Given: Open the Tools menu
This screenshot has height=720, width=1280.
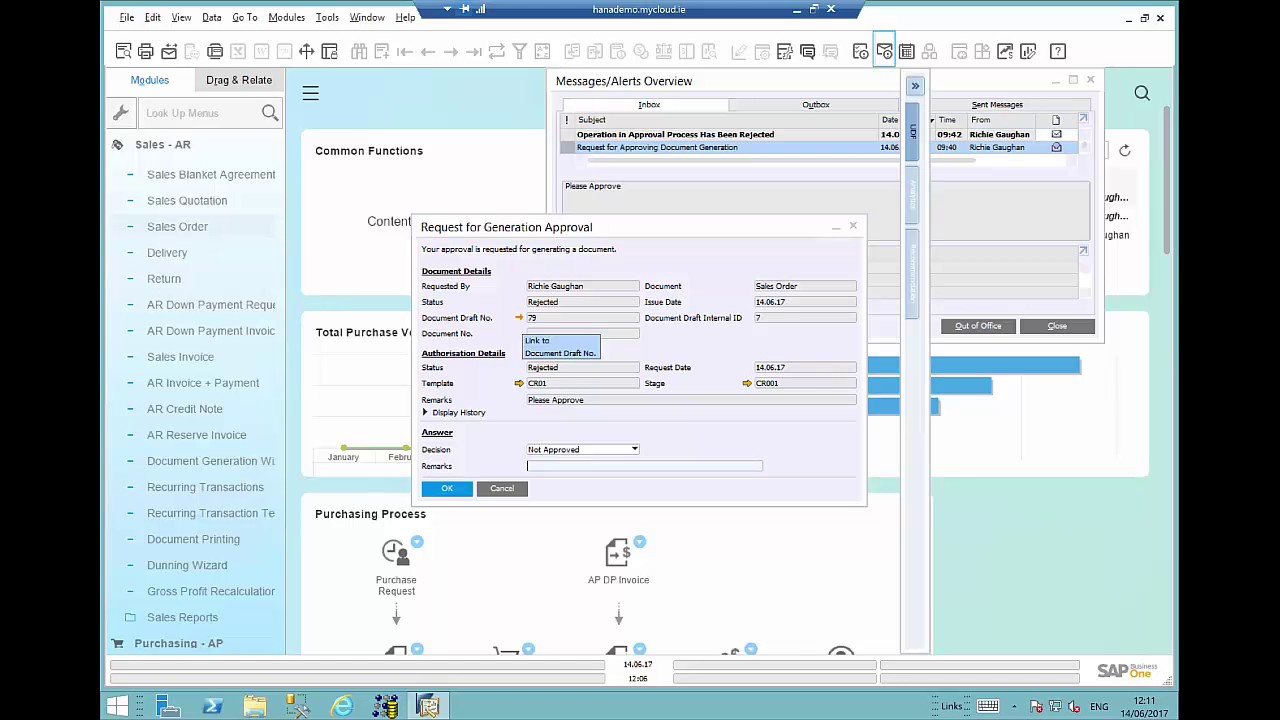Looking at the screenshot, I should pos(327,17).
